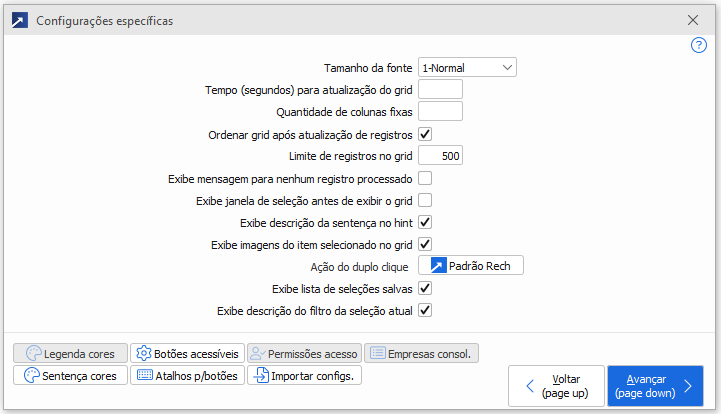Click the Limite de registros input field

(440, 156)
